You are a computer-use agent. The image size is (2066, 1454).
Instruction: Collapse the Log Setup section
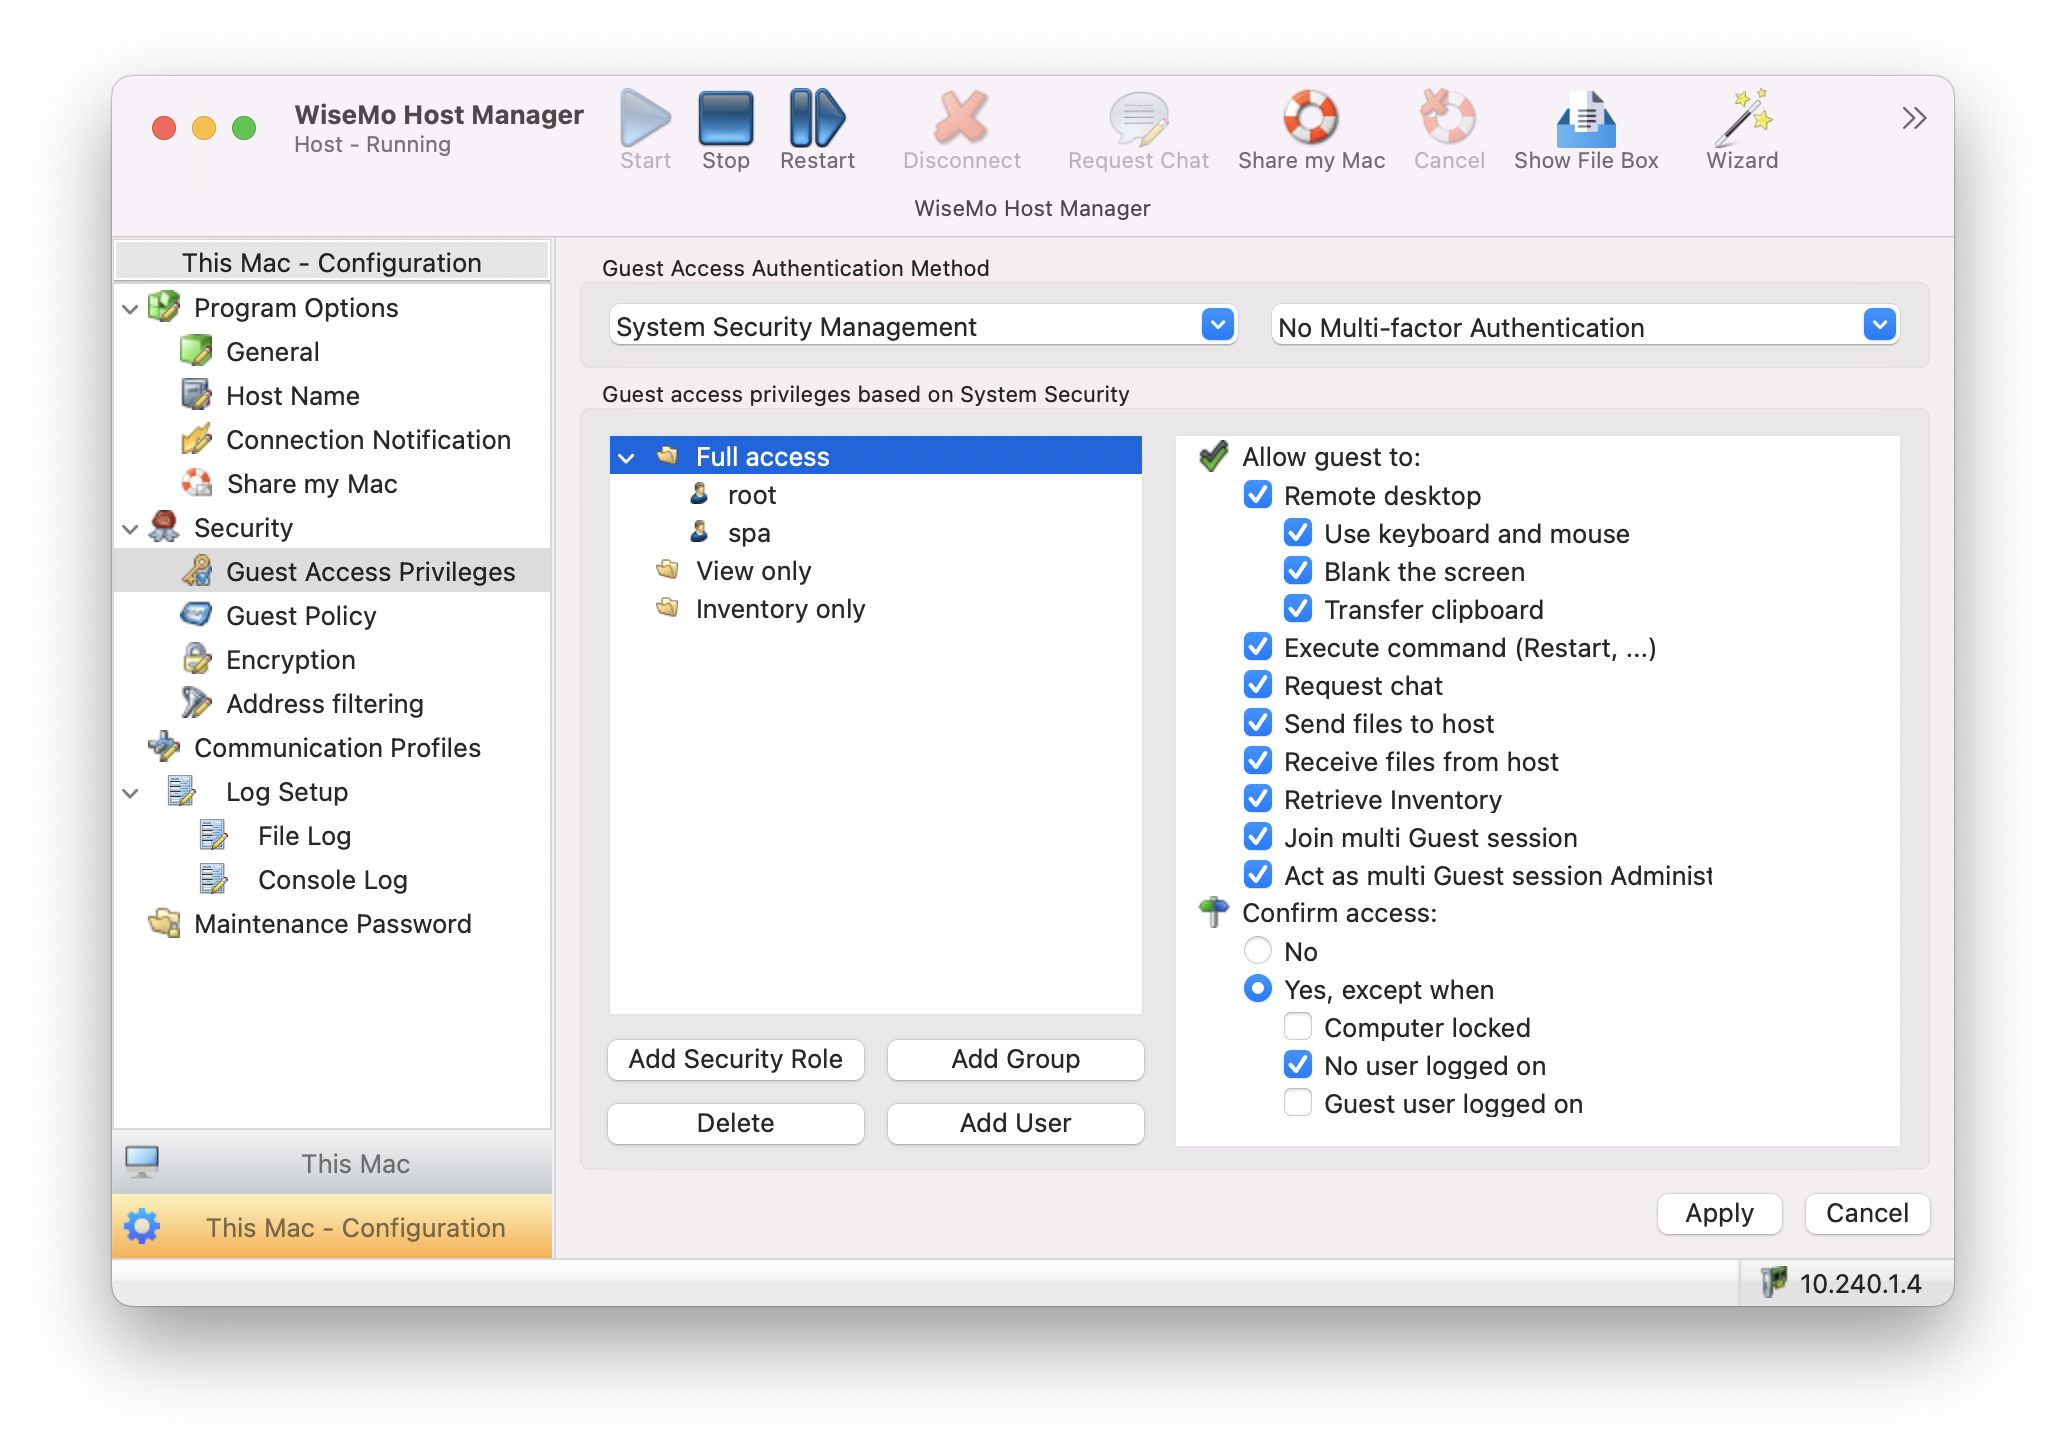[130, 793]
